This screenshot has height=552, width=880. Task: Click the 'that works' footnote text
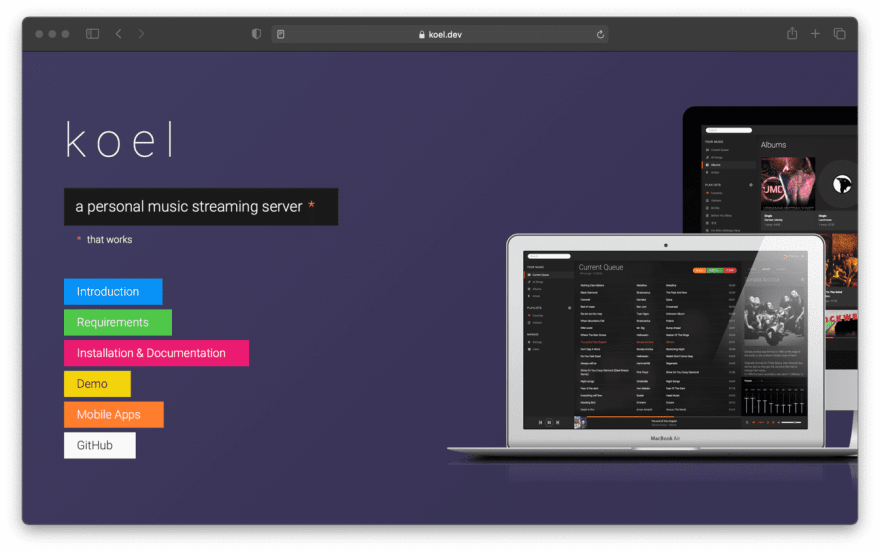coord(109,240)
